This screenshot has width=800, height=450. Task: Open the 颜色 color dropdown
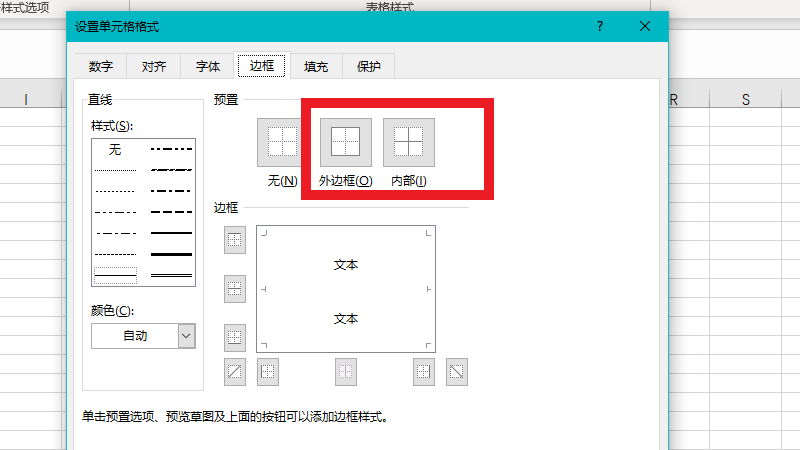[x=186, y=336]
